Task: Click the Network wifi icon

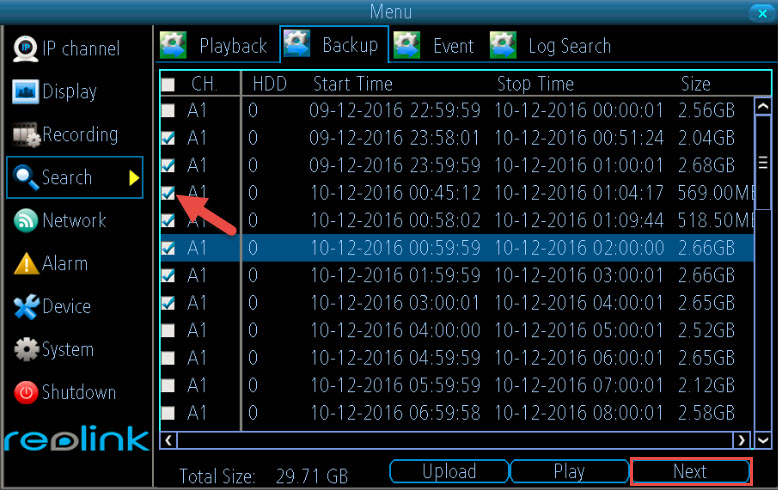Action: pyautogui.click(x=26, y=221)
